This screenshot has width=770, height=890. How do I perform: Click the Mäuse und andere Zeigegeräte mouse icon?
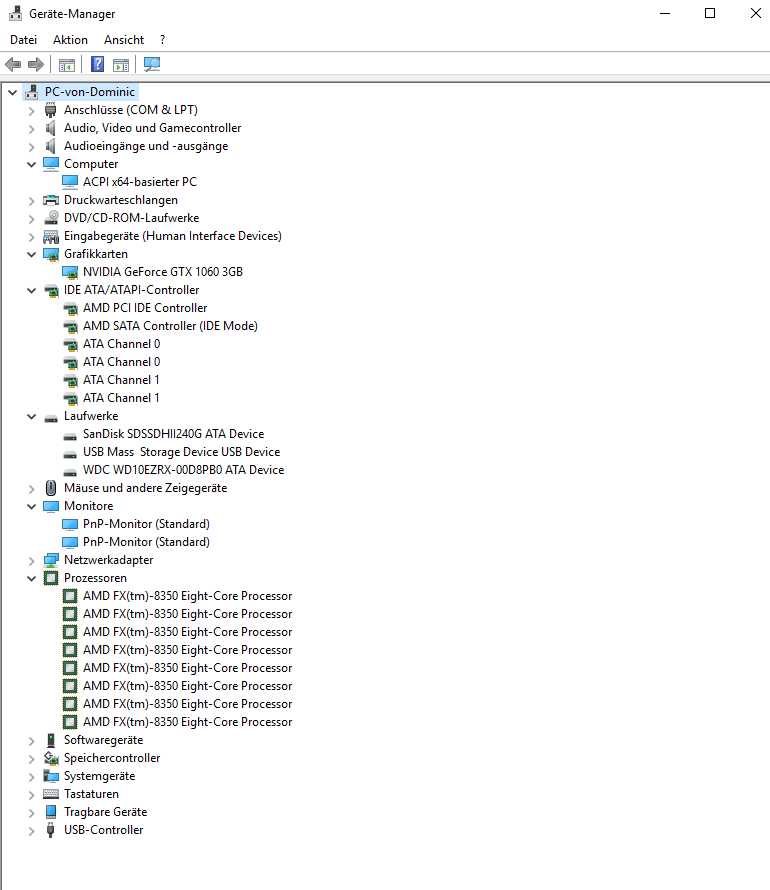click(51, 488)
